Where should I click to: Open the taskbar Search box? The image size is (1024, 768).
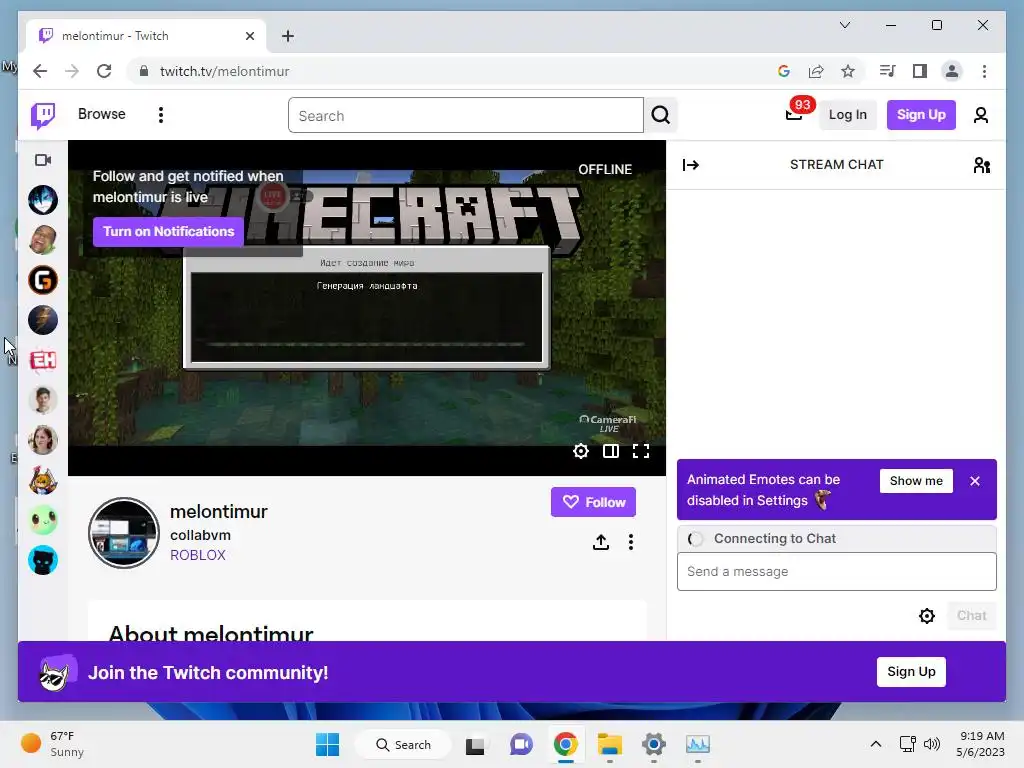click(403, 744)
